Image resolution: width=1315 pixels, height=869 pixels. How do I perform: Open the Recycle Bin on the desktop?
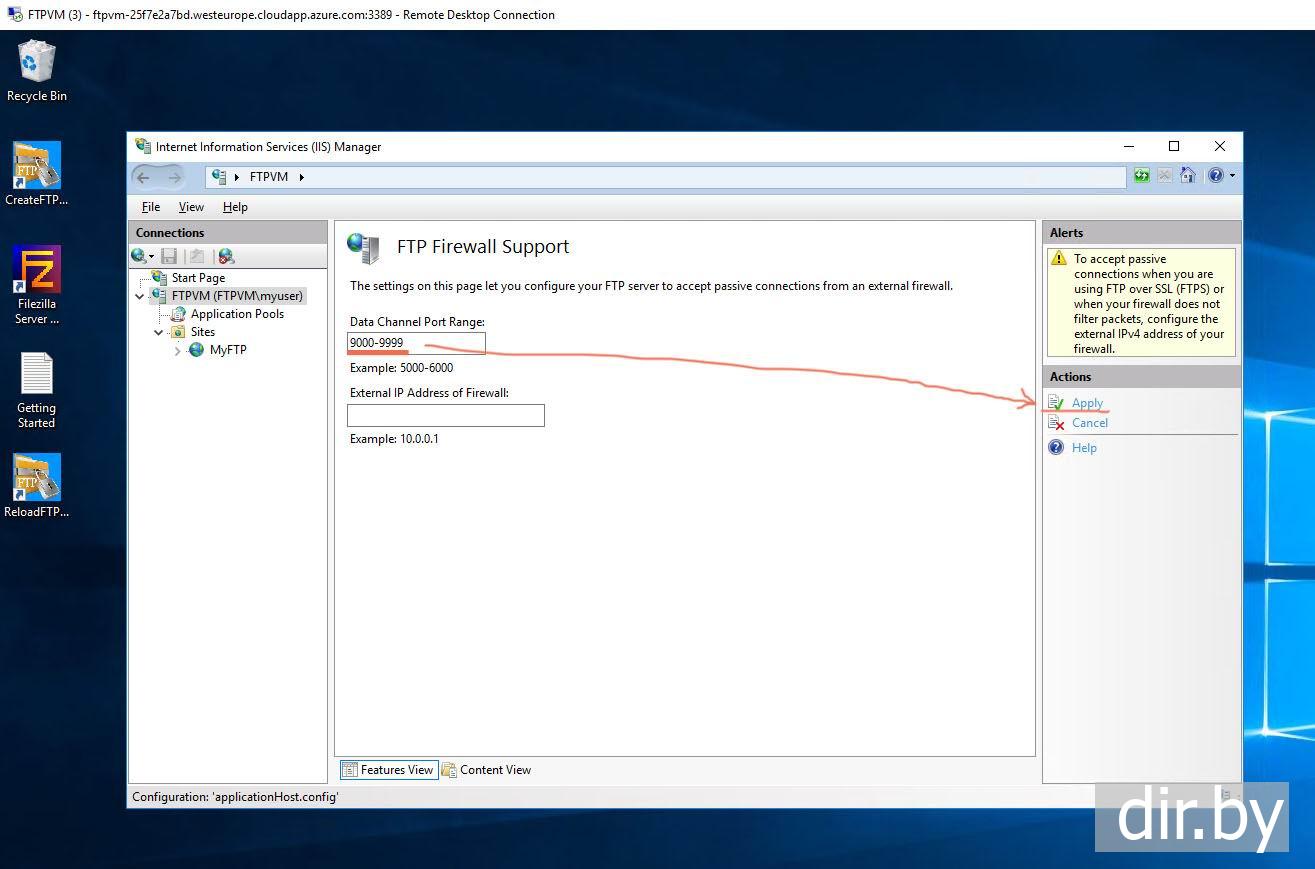coord(37,70)
